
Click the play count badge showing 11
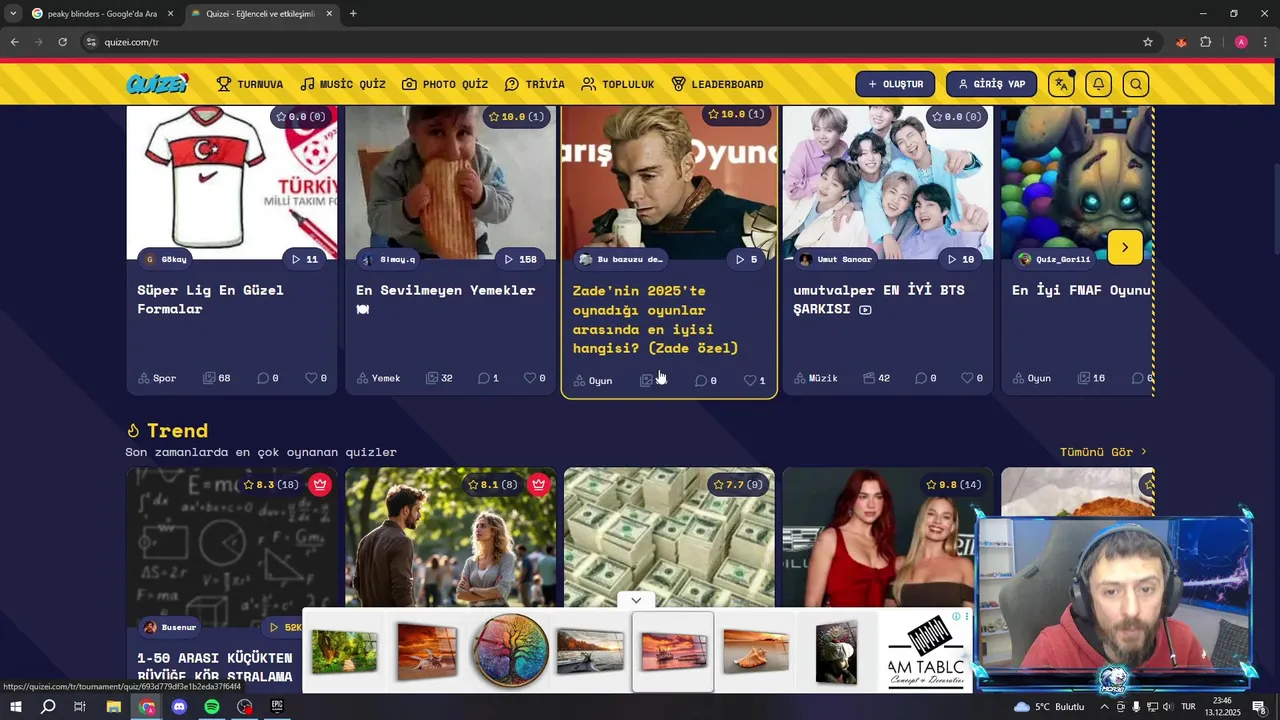pyautogui.click(x=304, y=259)
